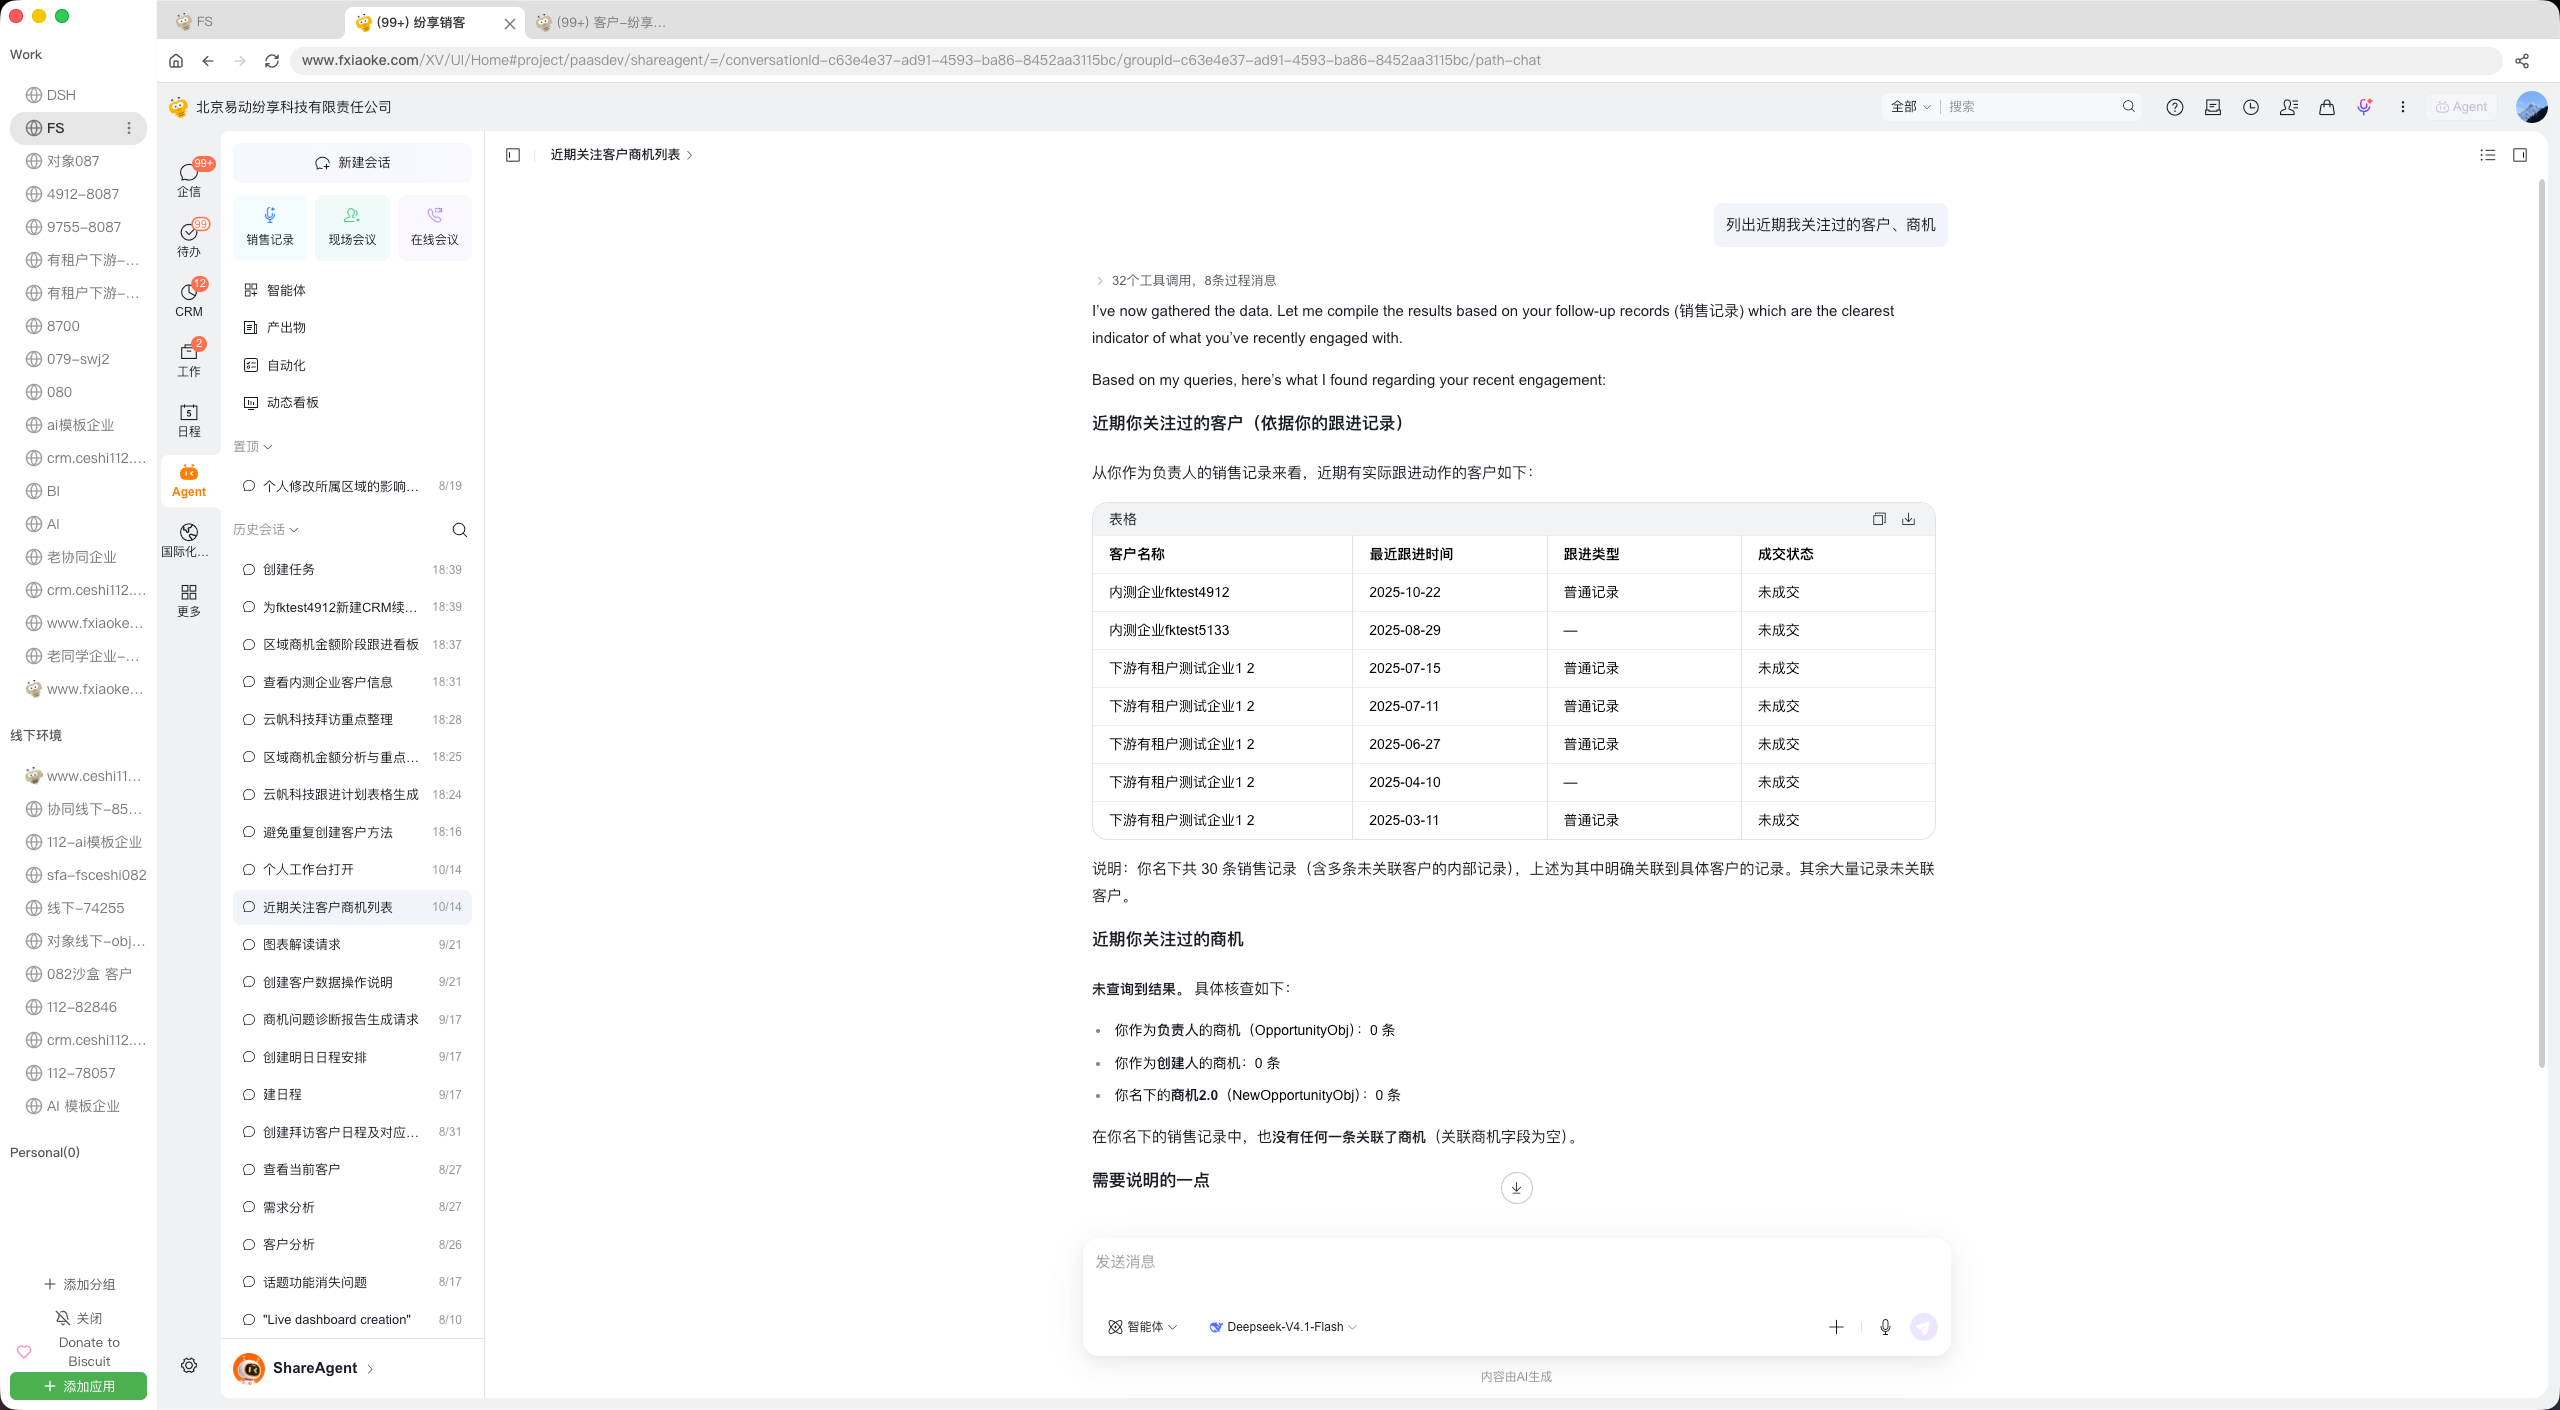The height and width of the screenshot is (1410, 2560).
Task: Click the 销售记录 button
Action: pyautogui.click(x=270, y=227)
